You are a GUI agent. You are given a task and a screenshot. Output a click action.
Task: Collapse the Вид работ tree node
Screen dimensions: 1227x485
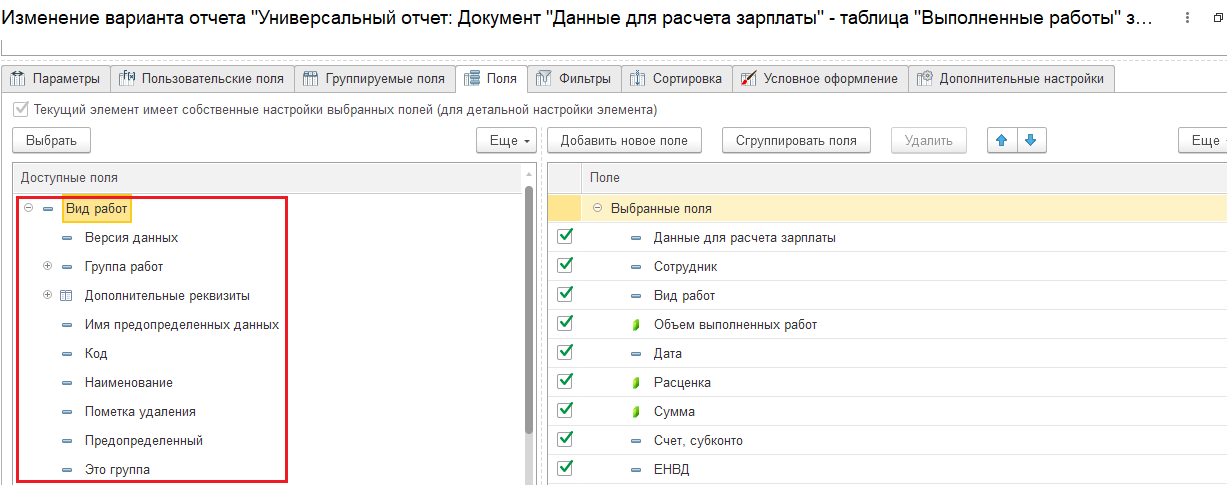pyautogui.click(x=29, y=209)
